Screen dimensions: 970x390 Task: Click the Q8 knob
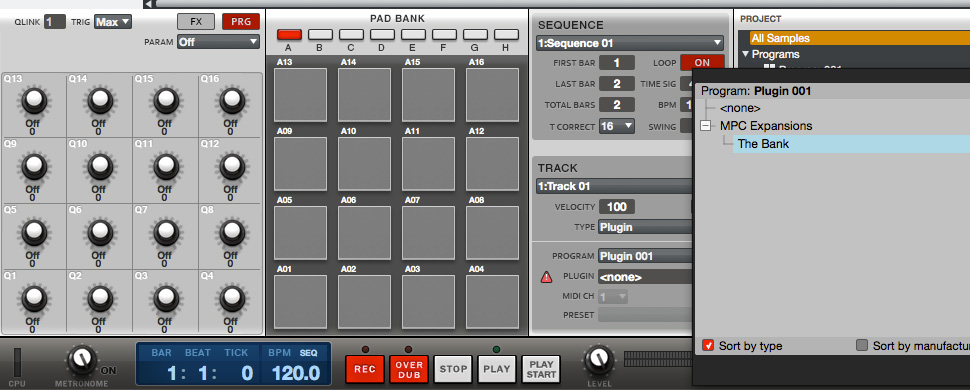point(232,233)
